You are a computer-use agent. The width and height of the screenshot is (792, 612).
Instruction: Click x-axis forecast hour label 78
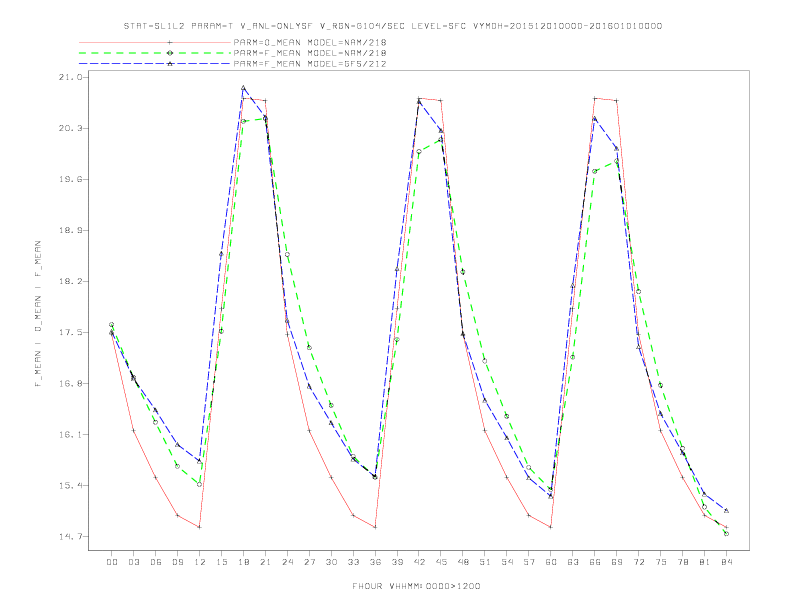pos(682,562)
